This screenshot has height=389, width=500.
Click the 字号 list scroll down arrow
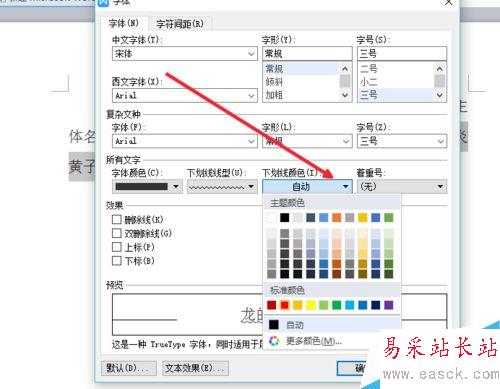(x=440, y=95)
